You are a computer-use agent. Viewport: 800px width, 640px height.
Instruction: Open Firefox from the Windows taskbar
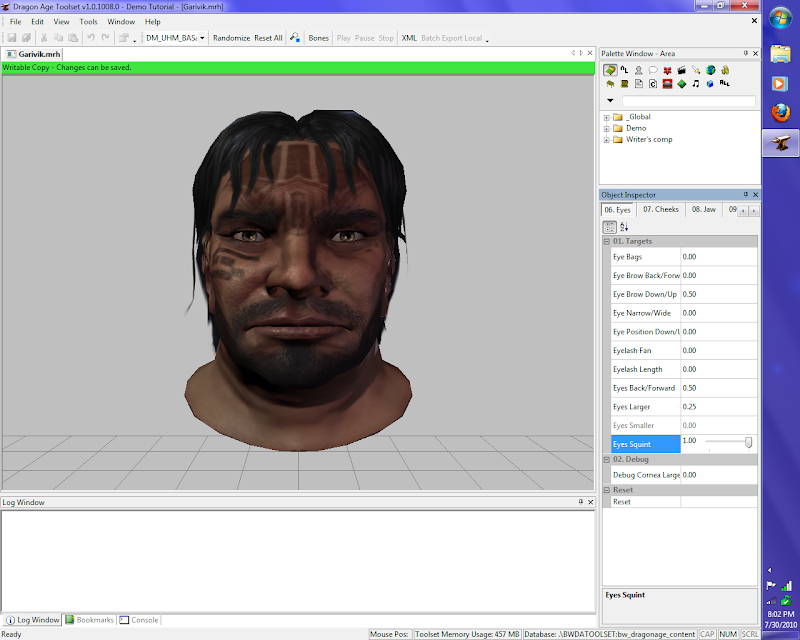(x=780, y=114)
